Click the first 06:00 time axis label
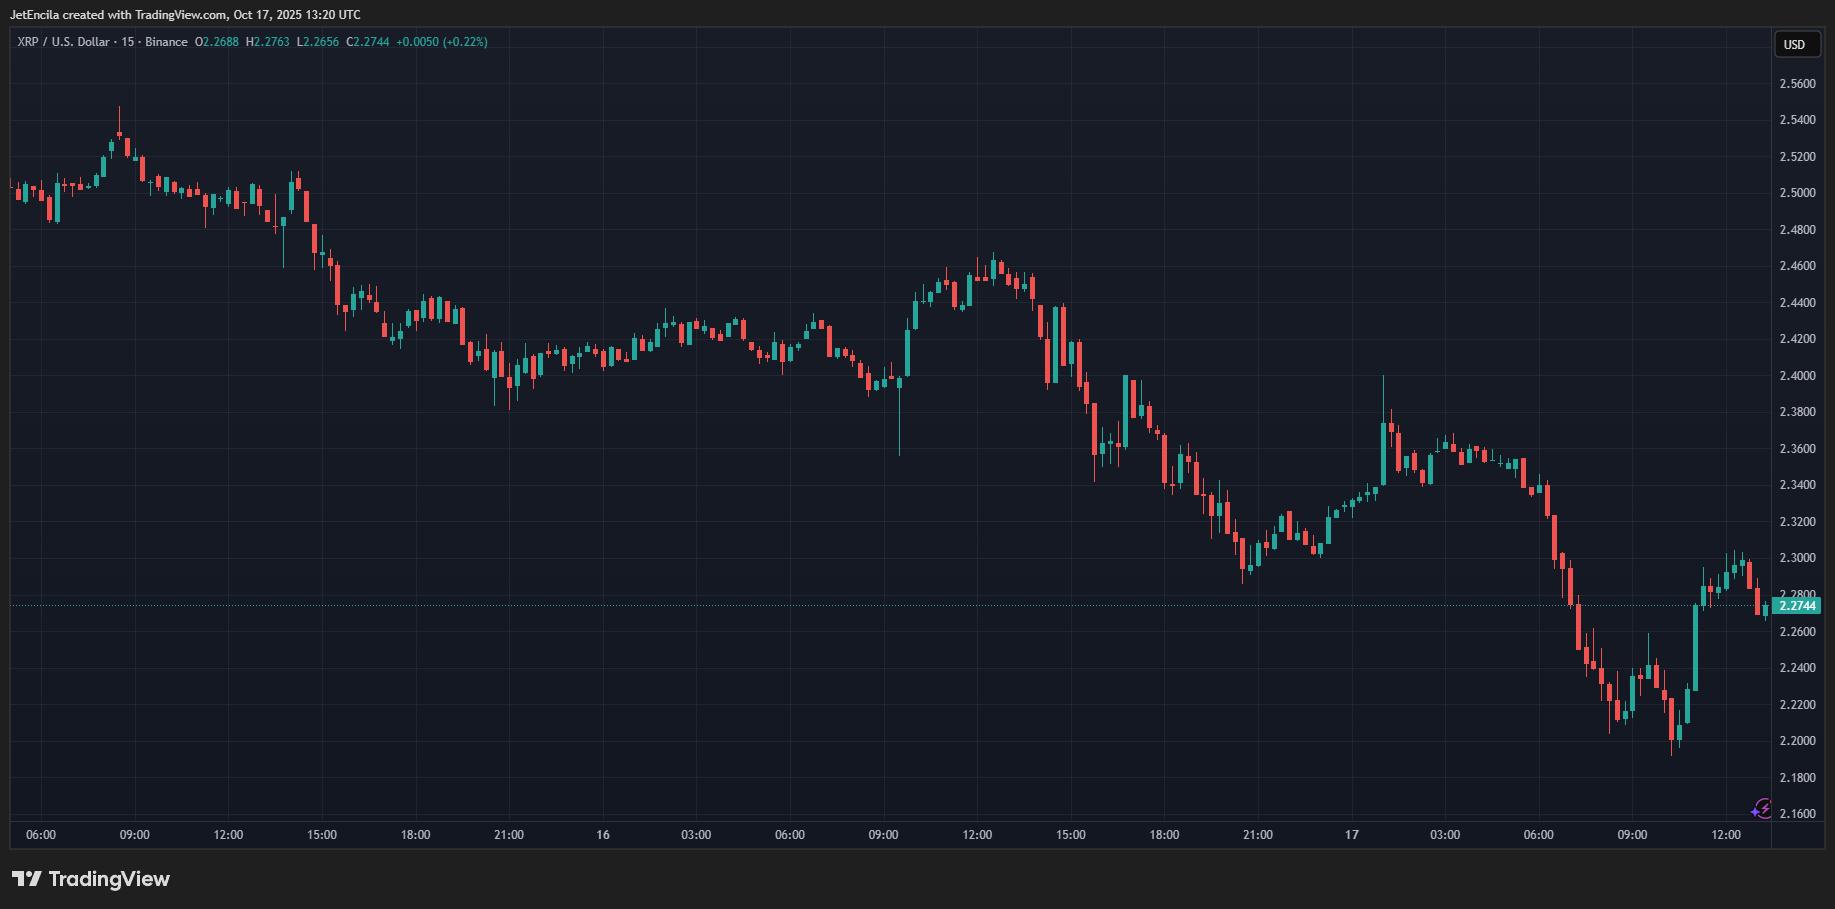This screenshot has width=1835, height=909. (41, 835)
